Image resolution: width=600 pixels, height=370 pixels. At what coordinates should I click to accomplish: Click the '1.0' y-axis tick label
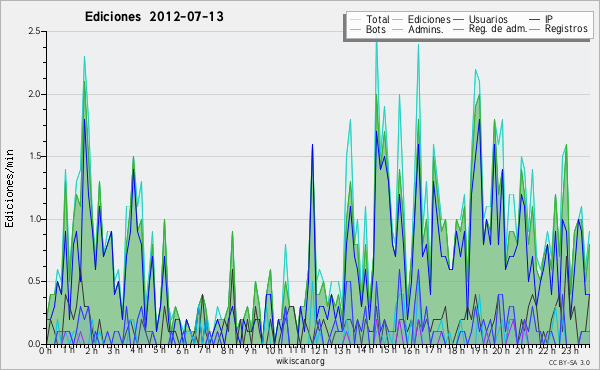pyautogui.click(x=34, y=219)
